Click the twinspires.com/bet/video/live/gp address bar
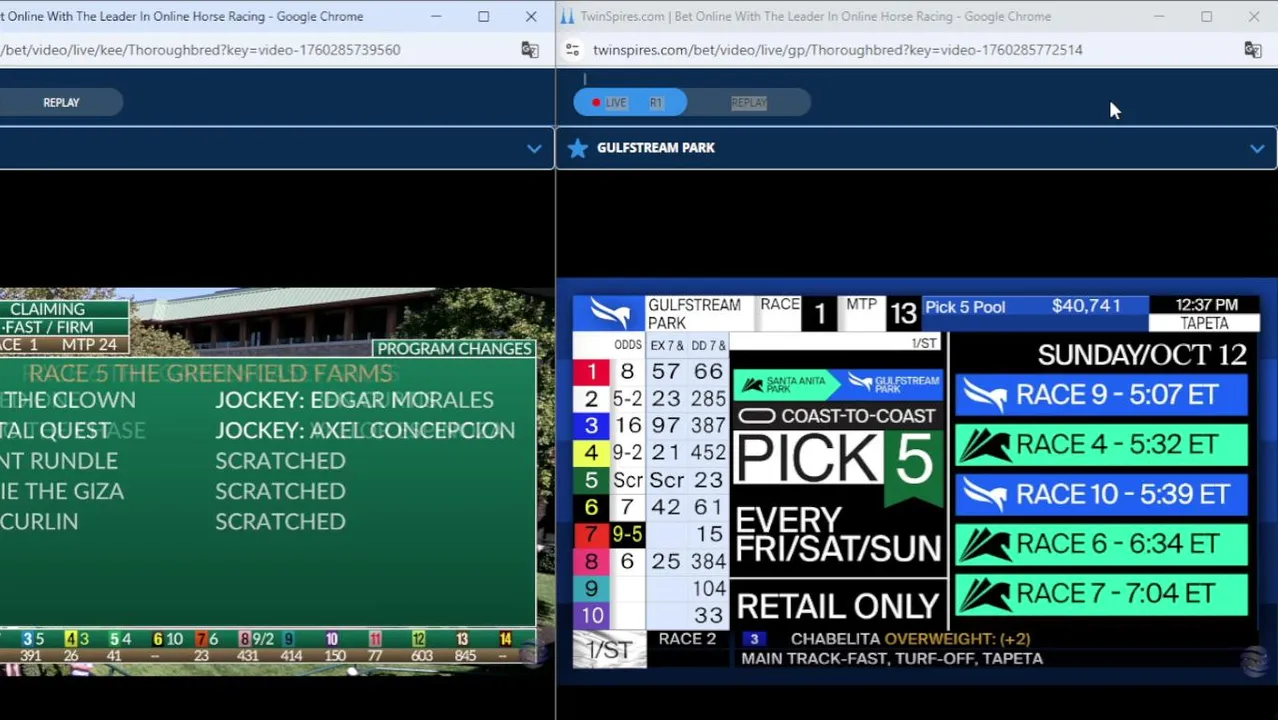 coord(838,50)
